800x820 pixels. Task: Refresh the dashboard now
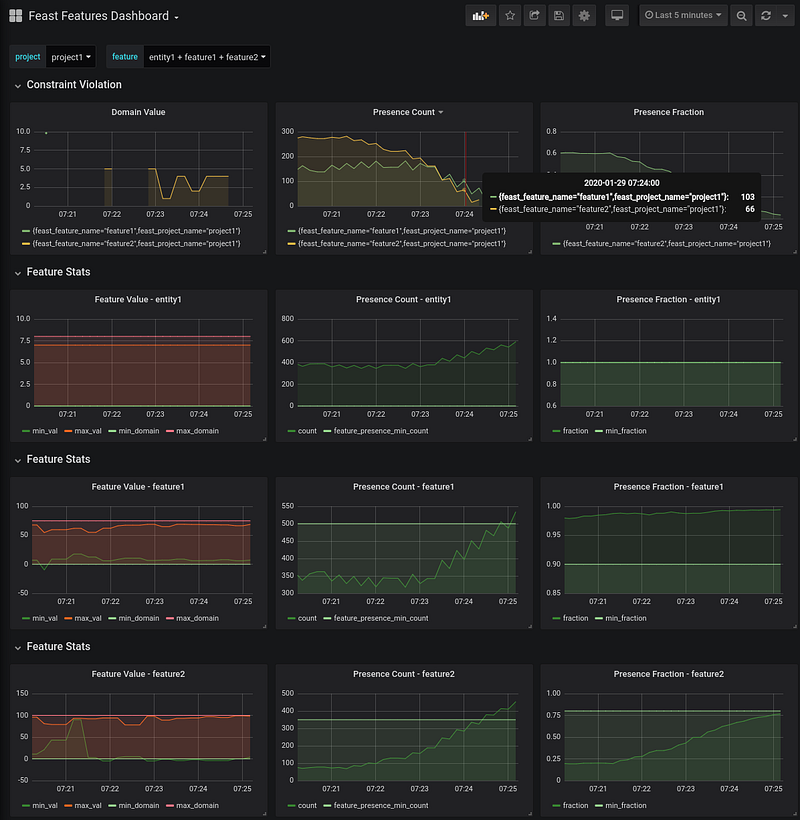(x=766, y=16)
